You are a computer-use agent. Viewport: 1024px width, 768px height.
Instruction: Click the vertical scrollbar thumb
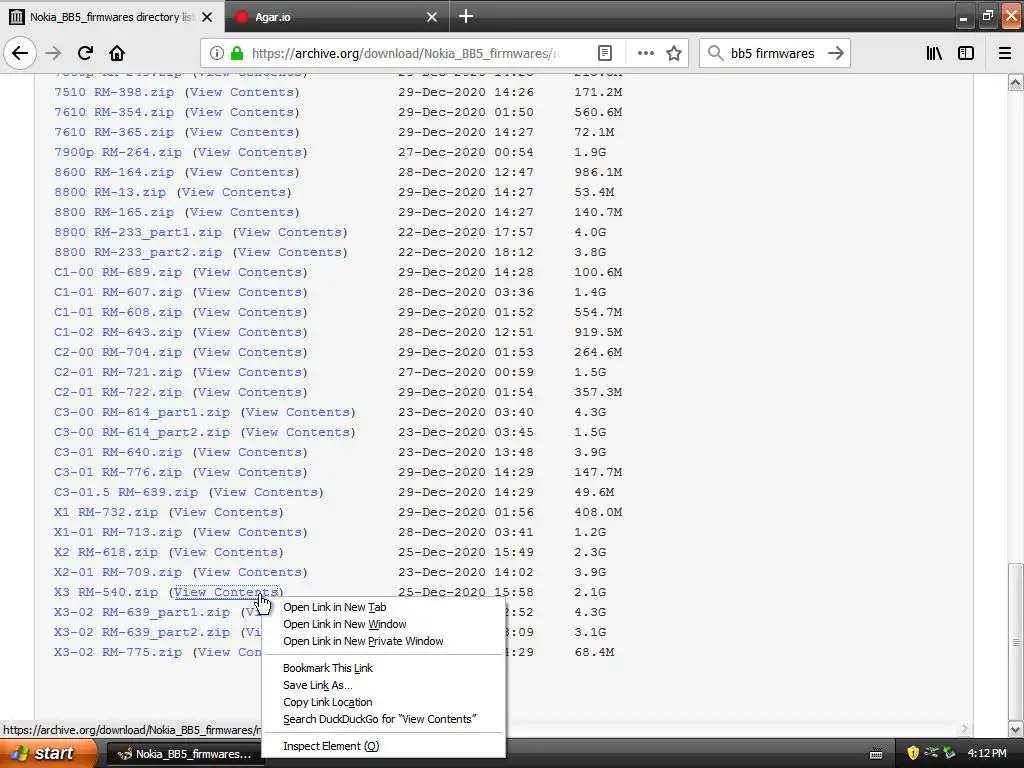point(1016,641)
